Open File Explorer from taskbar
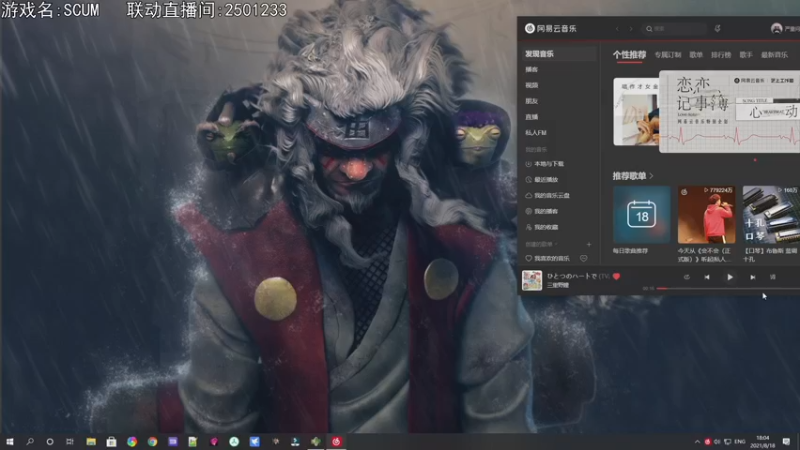Viewport: 800px width, 450px height. point(91,441)
